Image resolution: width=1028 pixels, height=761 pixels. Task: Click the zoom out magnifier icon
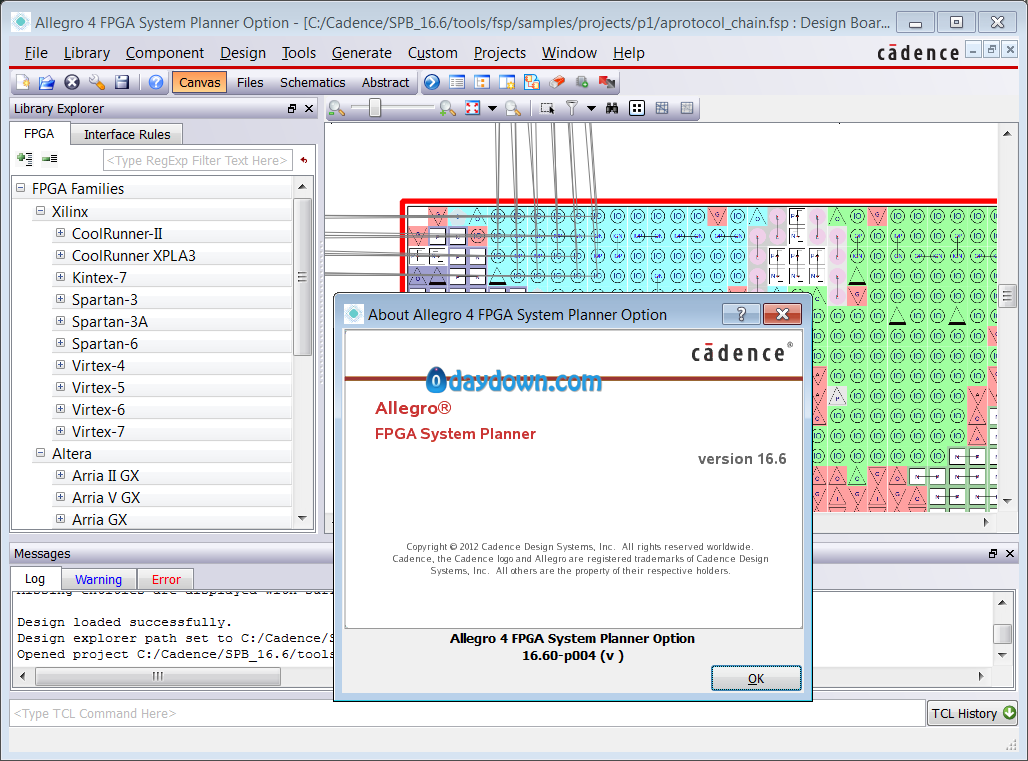pyautogui.click(x=336, y=108)
